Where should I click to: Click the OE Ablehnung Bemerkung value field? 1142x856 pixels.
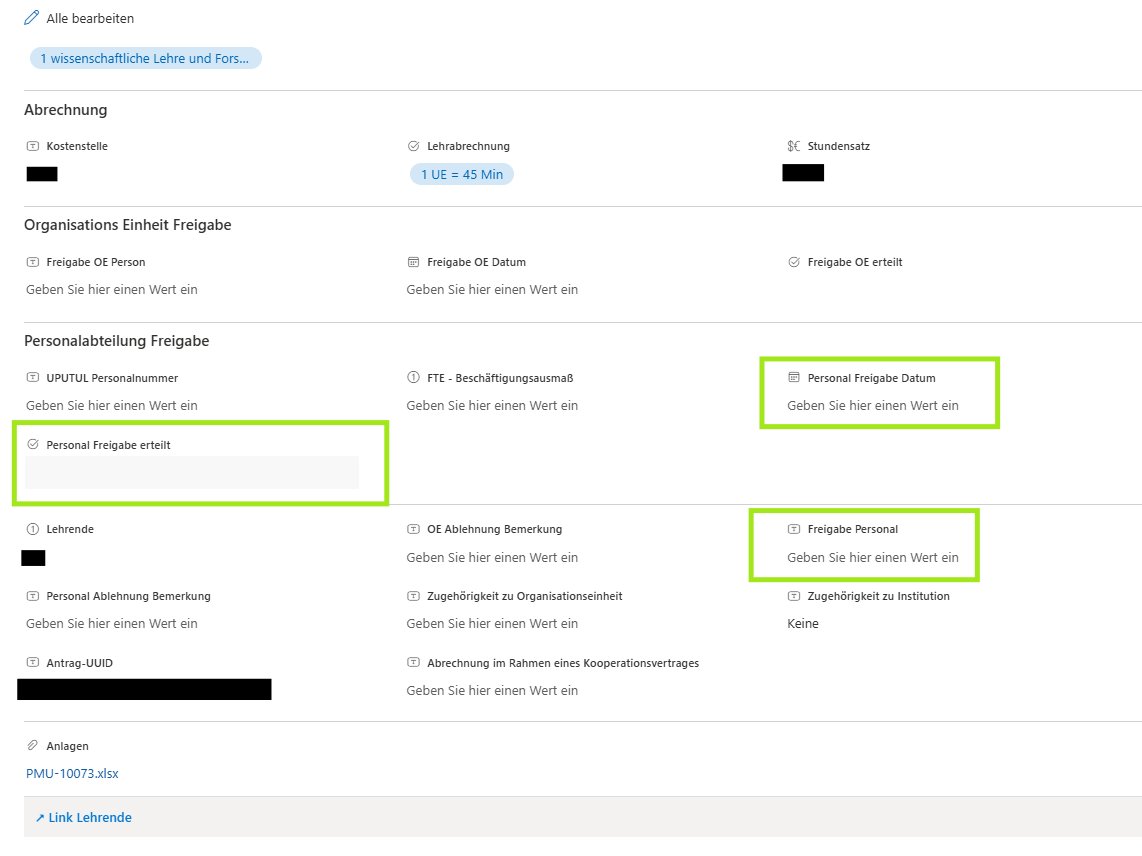[x=492, y=557]
